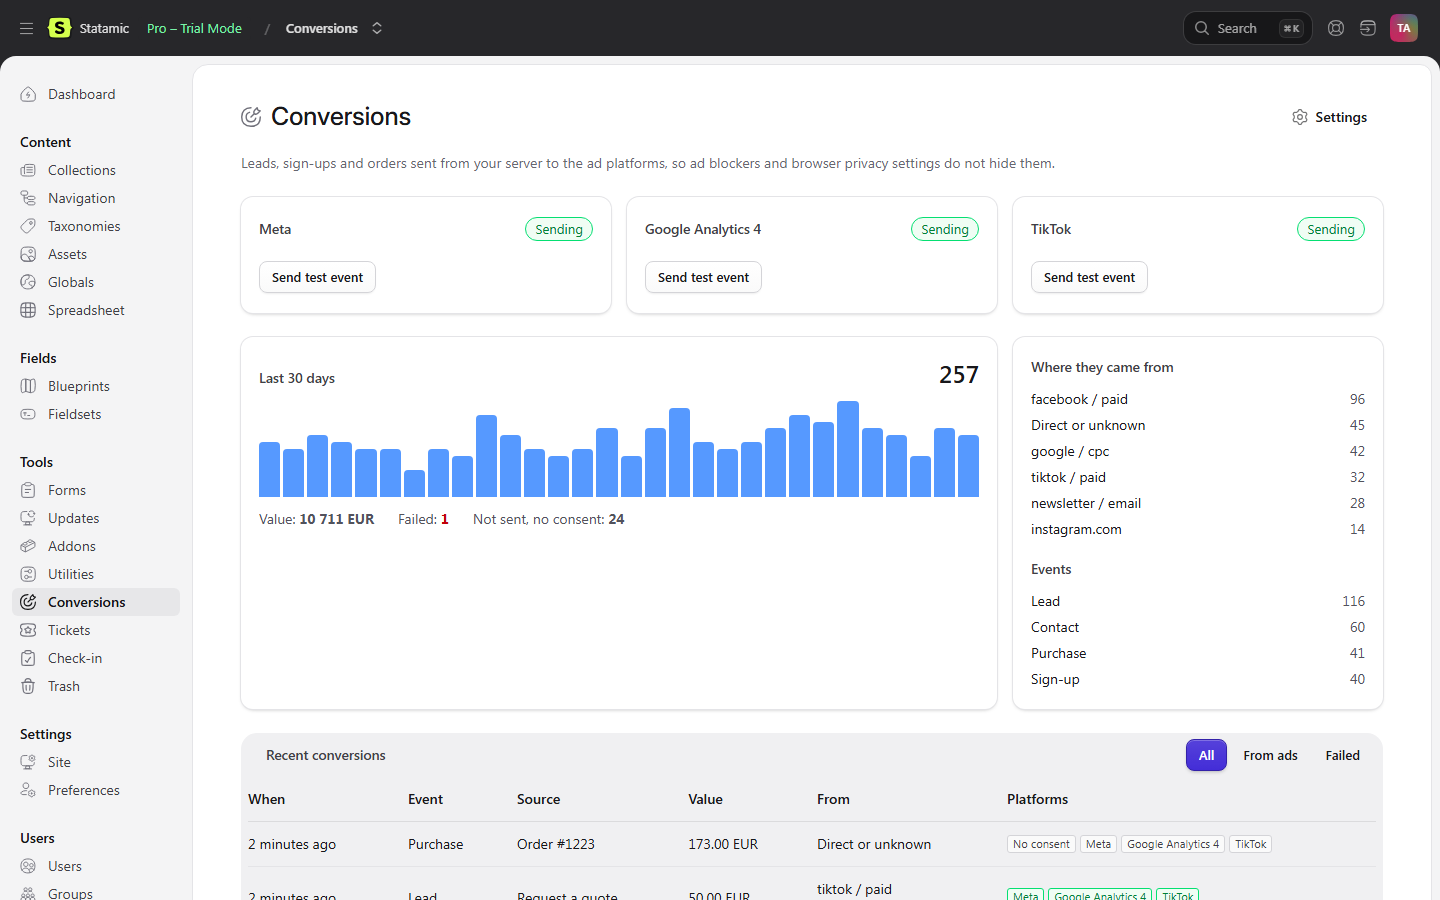Viewport: 1440px width, 900px height.
Task: Click the 'No consent' platform tag
Action: click(x=1041, y=844)
